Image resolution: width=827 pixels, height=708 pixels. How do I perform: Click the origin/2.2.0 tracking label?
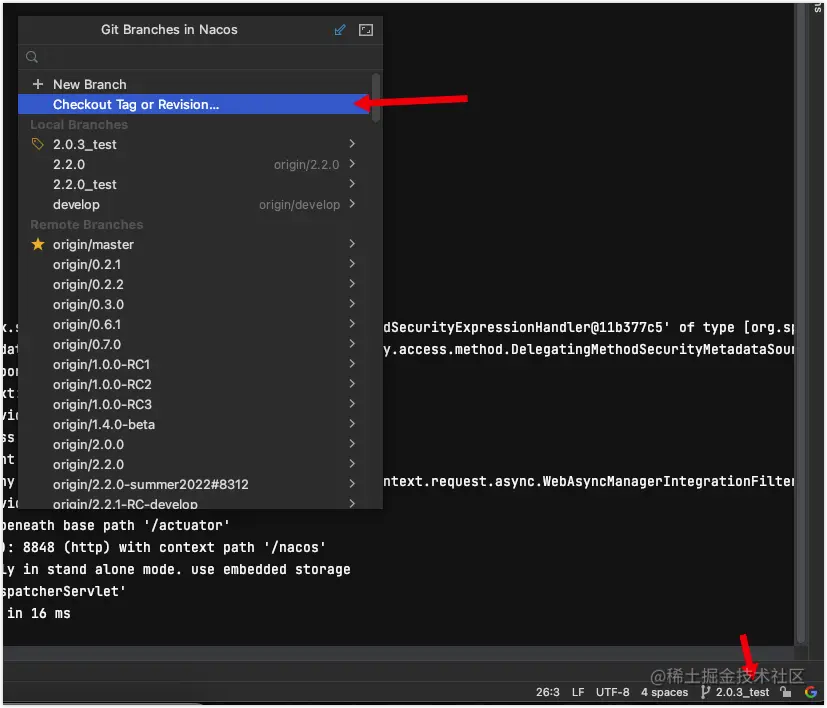click(x=306, y=165)
